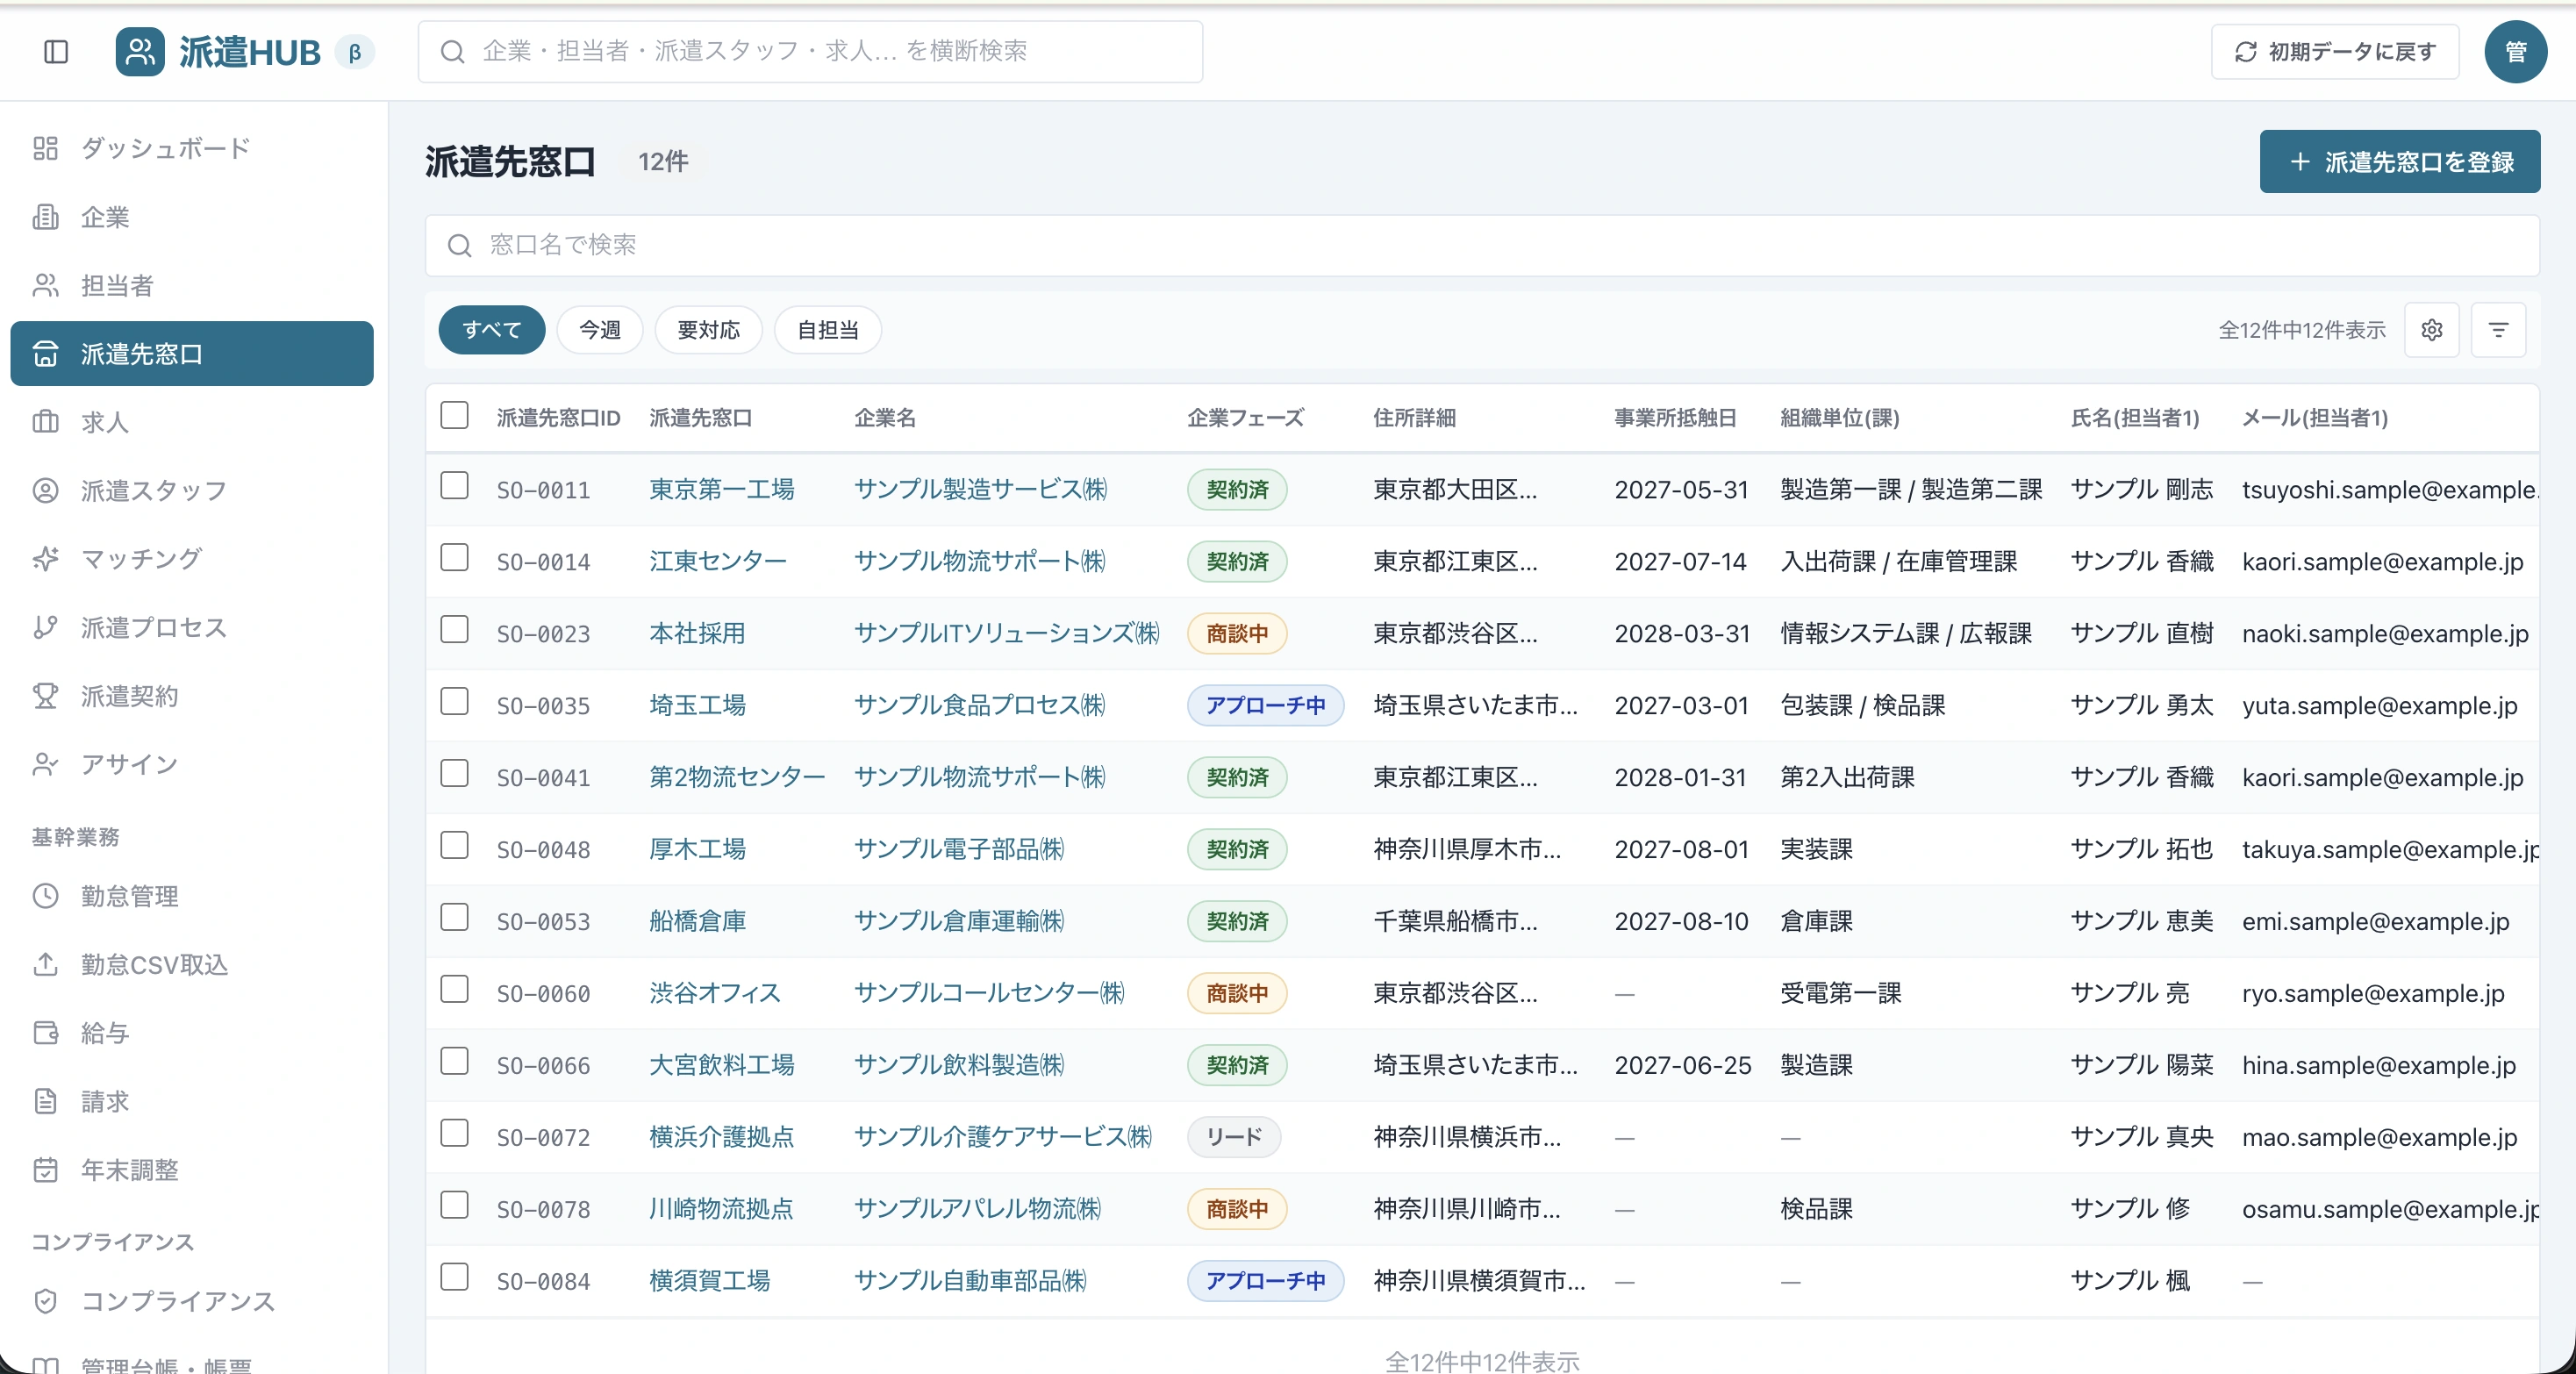The height and width of the screenshot is (1374, 2576).
Task: Click the 勤怠CSV取込 upload icon
Action: (45, 964)
